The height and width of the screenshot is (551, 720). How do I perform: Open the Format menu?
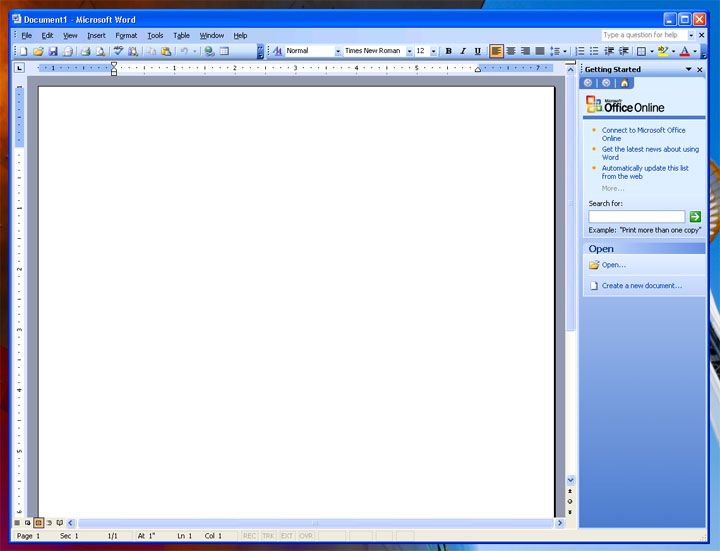pos(126,35)
